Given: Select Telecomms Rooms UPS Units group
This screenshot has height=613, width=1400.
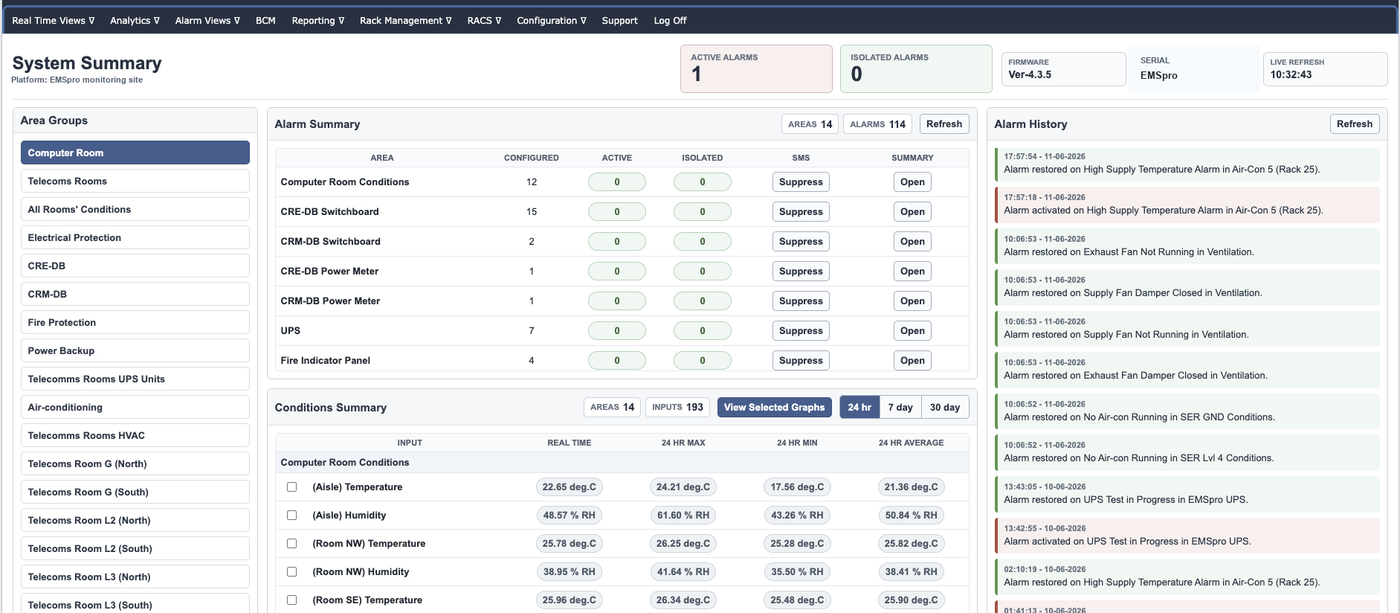Looking at the screenshot, I should [135, 379].
